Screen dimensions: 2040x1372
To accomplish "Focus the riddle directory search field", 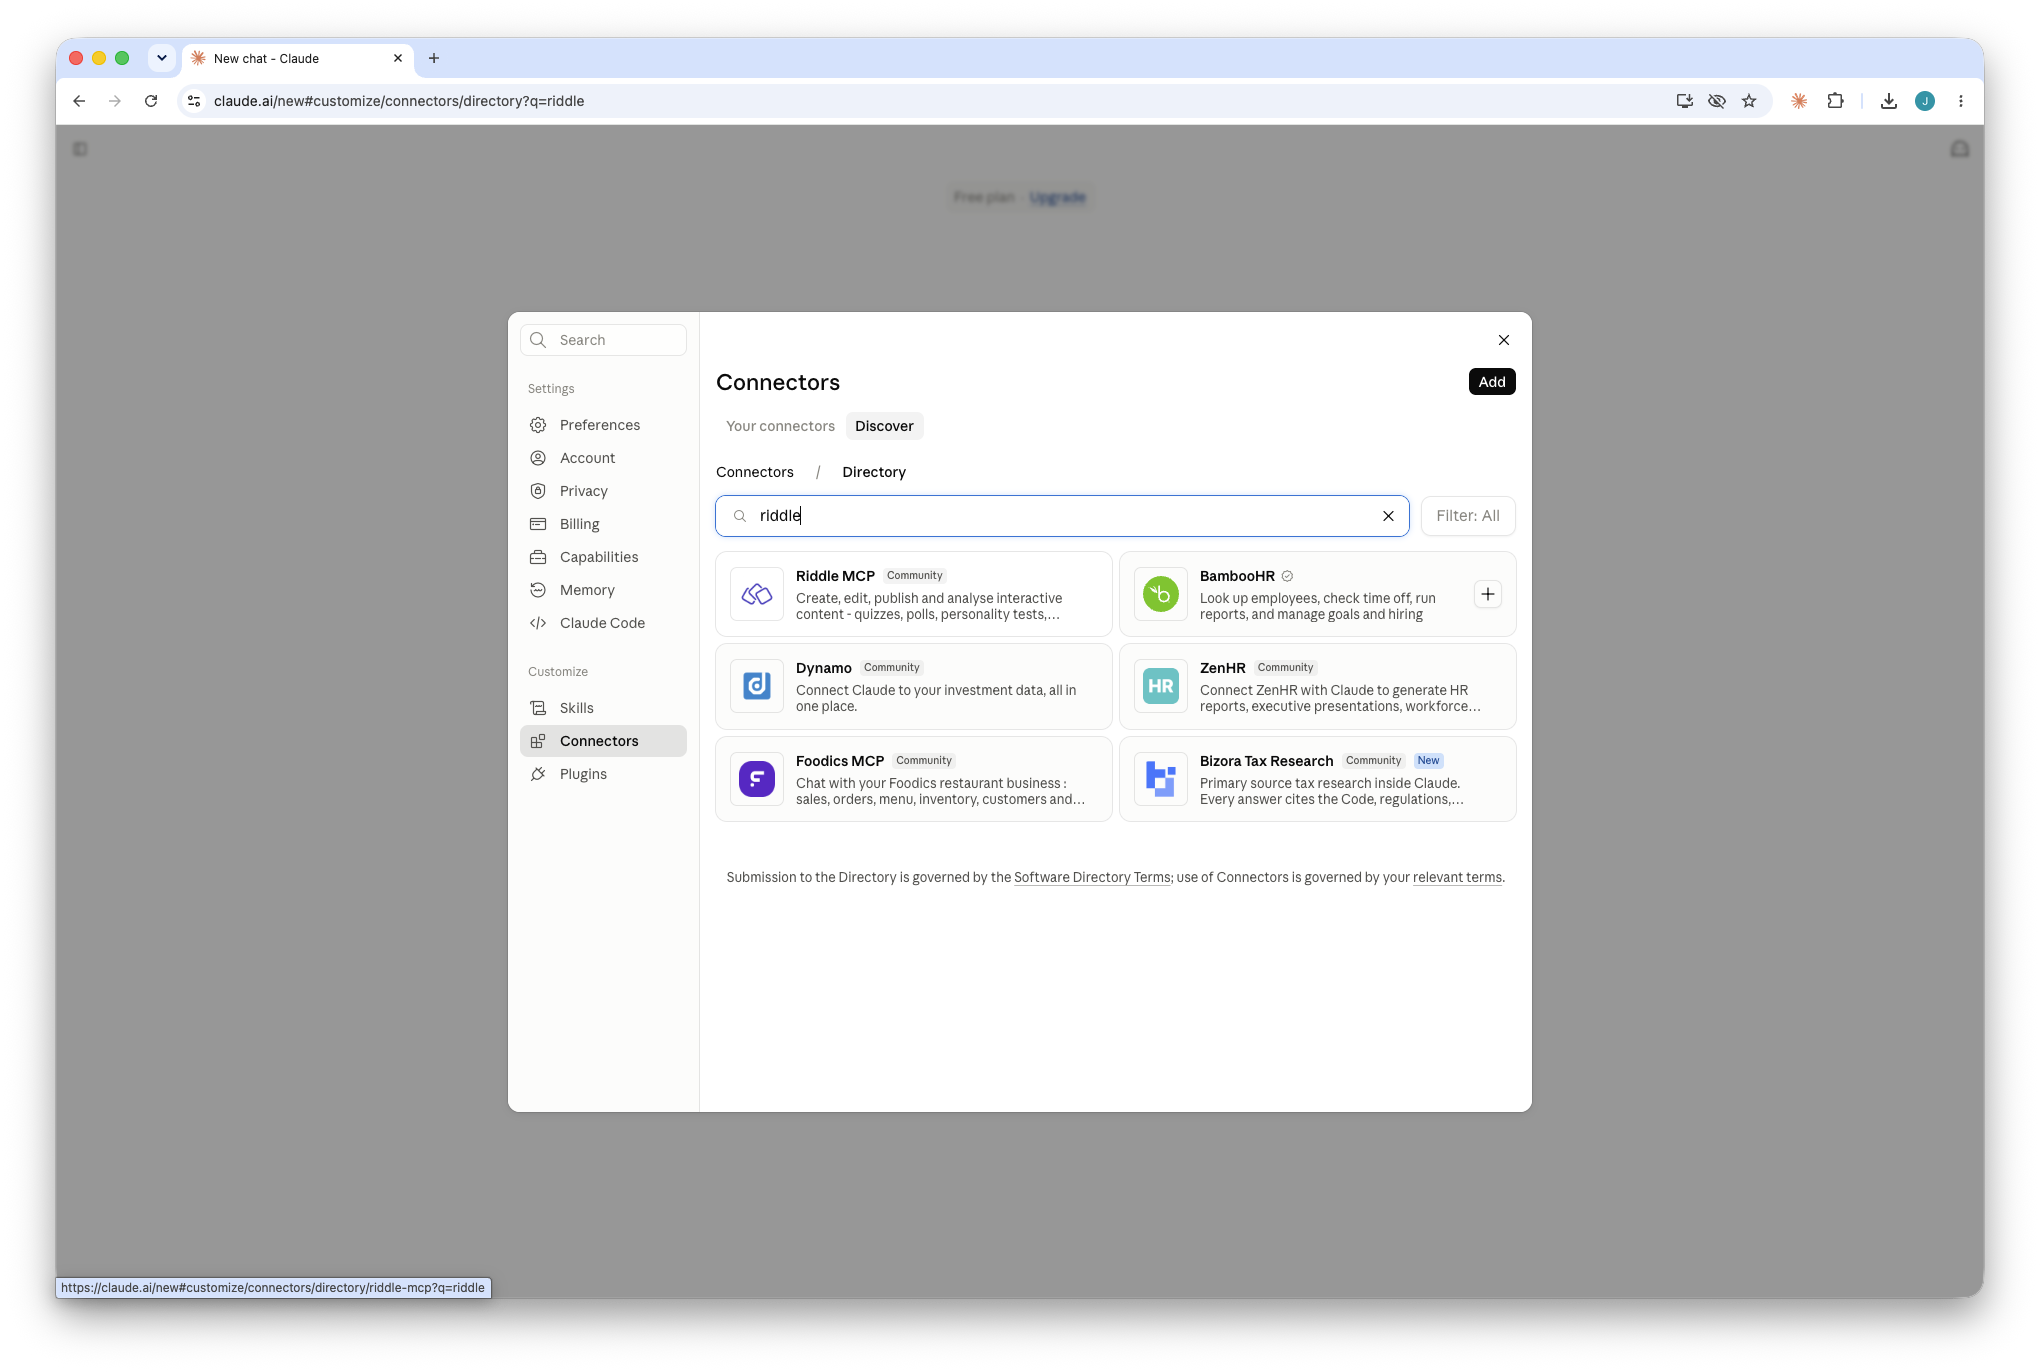I will point(1062,516).
